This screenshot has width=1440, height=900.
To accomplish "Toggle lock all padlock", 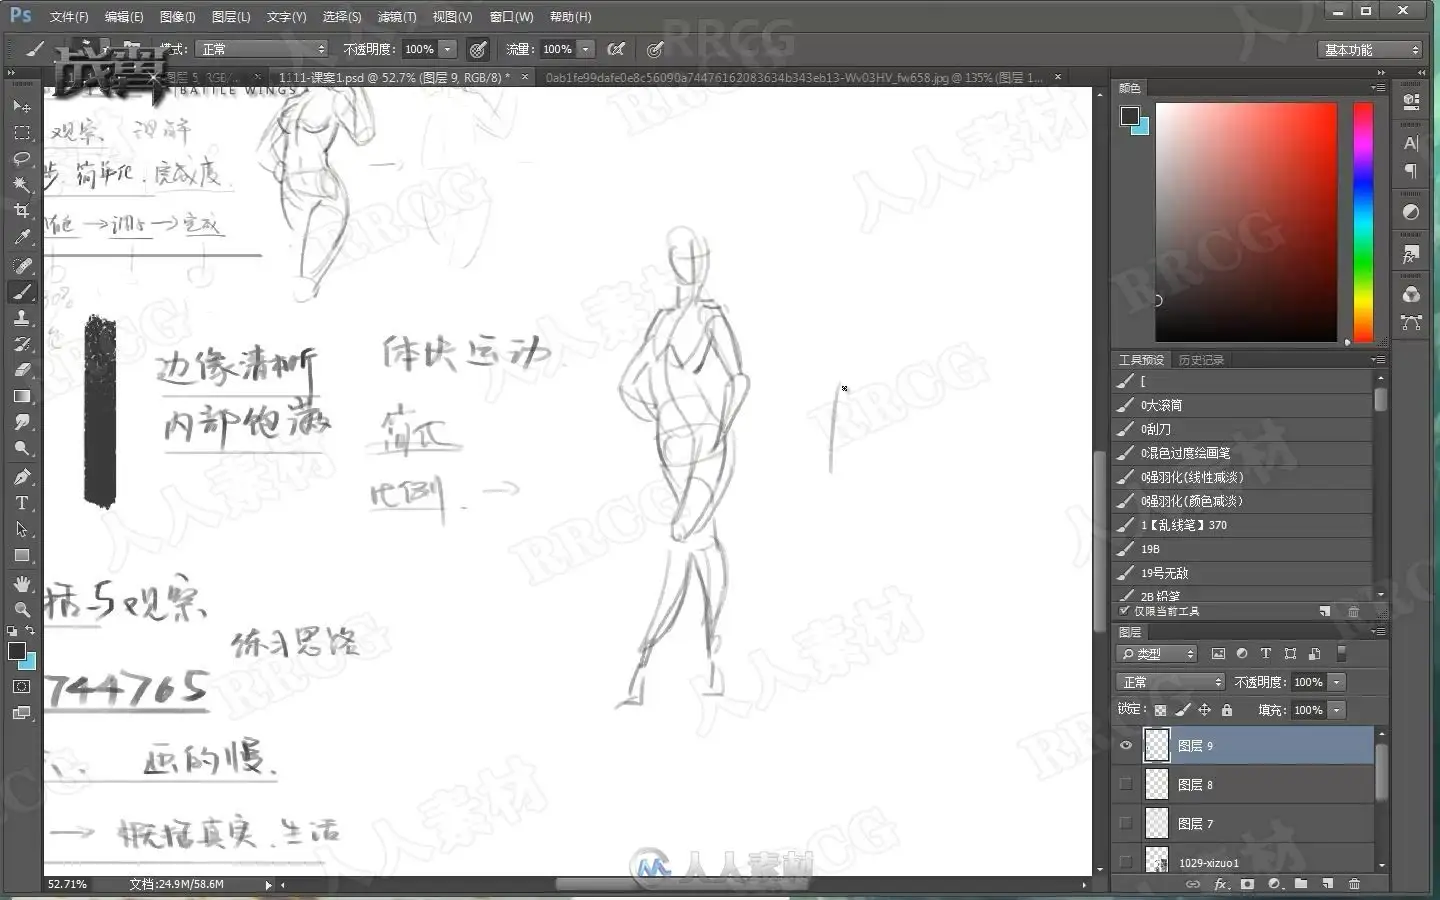I will click(1227, 710).
